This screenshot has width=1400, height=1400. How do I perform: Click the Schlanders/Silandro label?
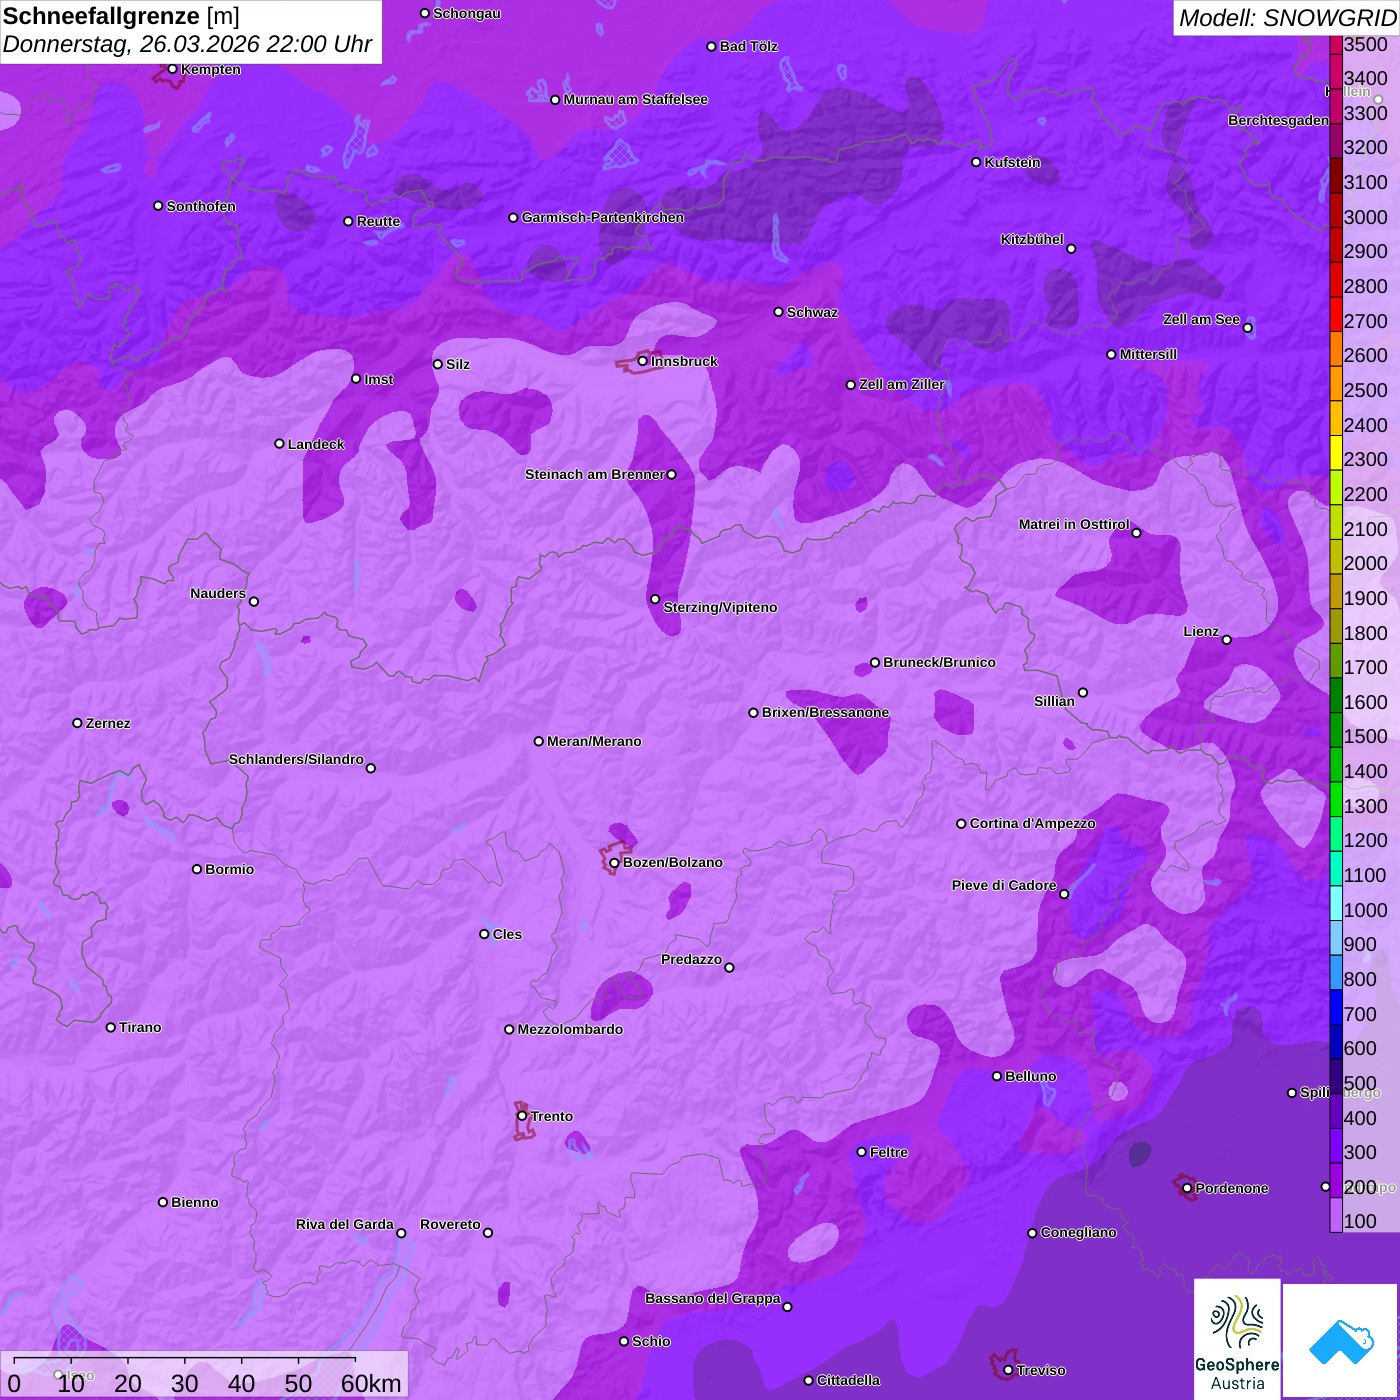[296, 759]
